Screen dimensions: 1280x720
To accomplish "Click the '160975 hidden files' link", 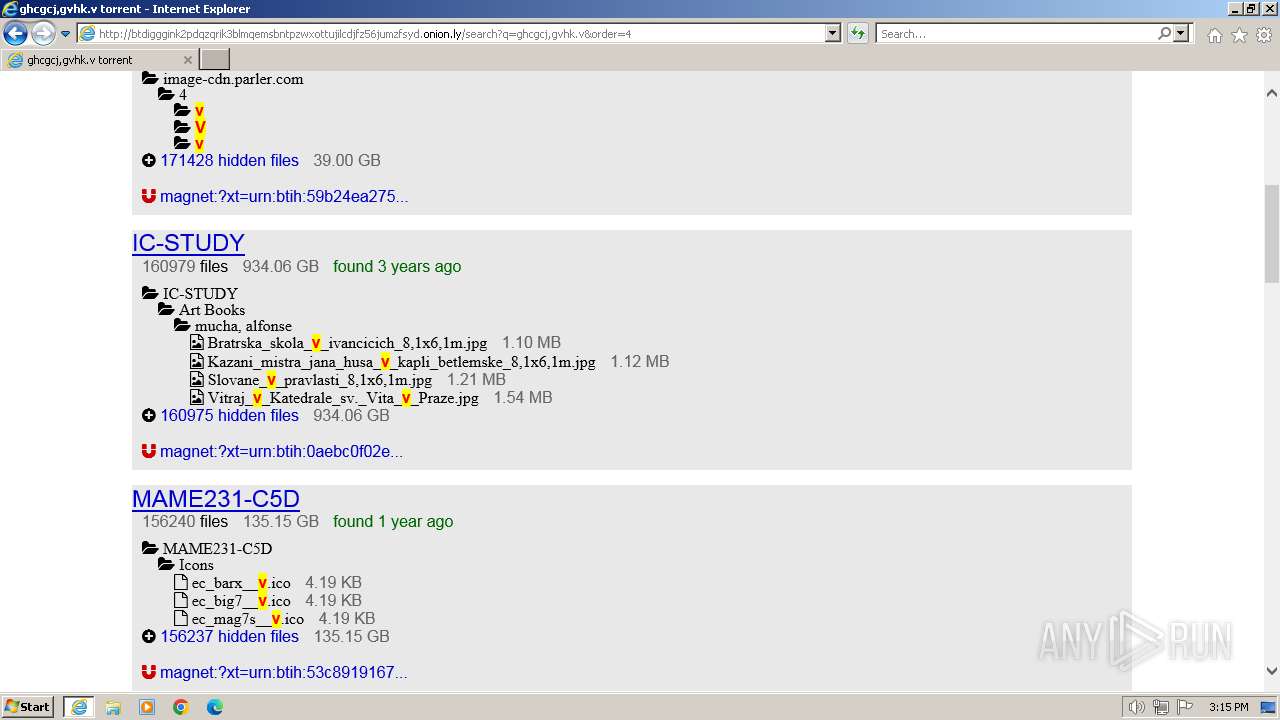I will coord(229,415).
